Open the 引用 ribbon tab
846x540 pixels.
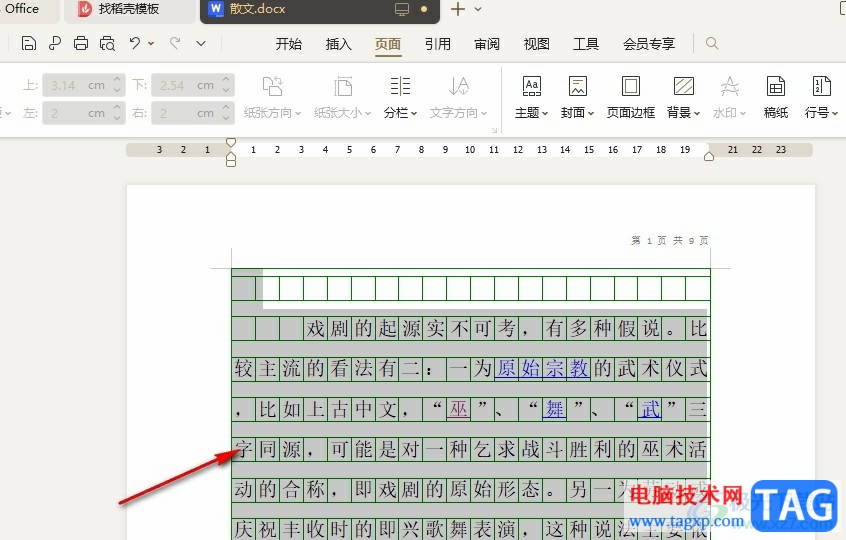click(438, 44)
